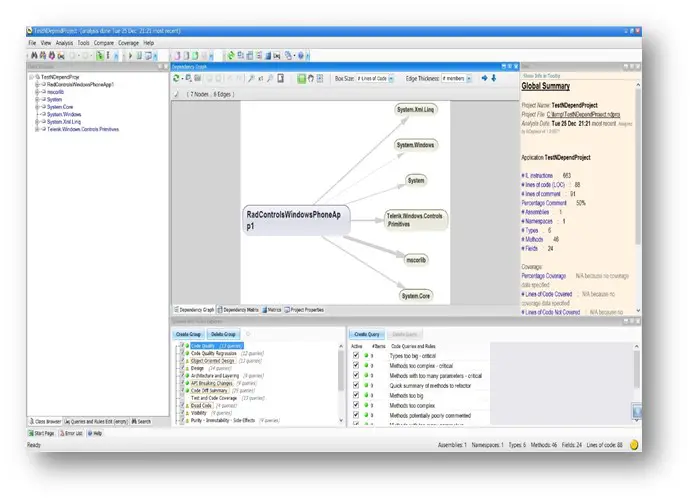Toggle 'Methods potentially poorly commented' checkbox
694x504 pixels.
356,415
